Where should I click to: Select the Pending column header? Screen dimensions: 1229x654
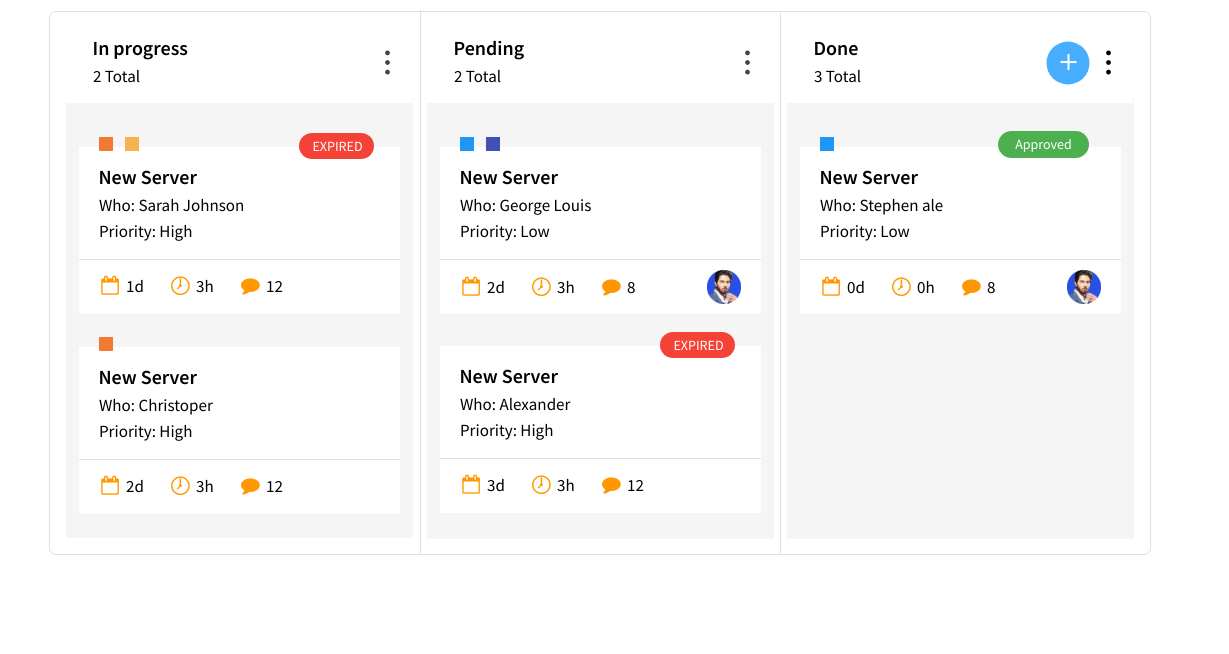pyautogui.click(x=489, y=48)
